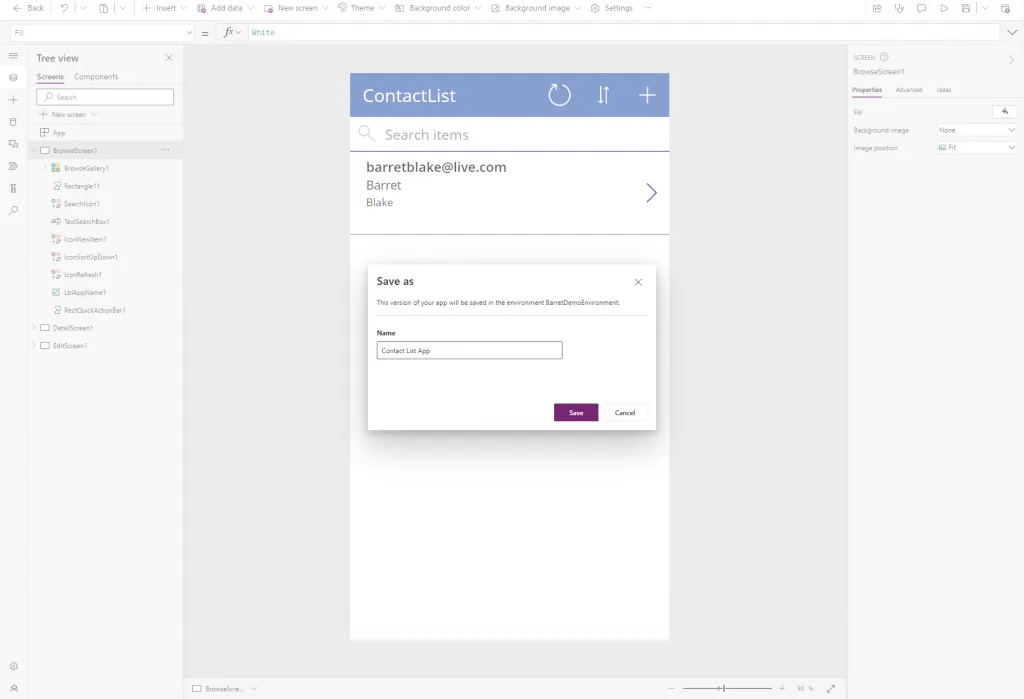Open the Search icon in left sidebar
The width and height of the screenshot is (1024, 699).
[13, 210]
